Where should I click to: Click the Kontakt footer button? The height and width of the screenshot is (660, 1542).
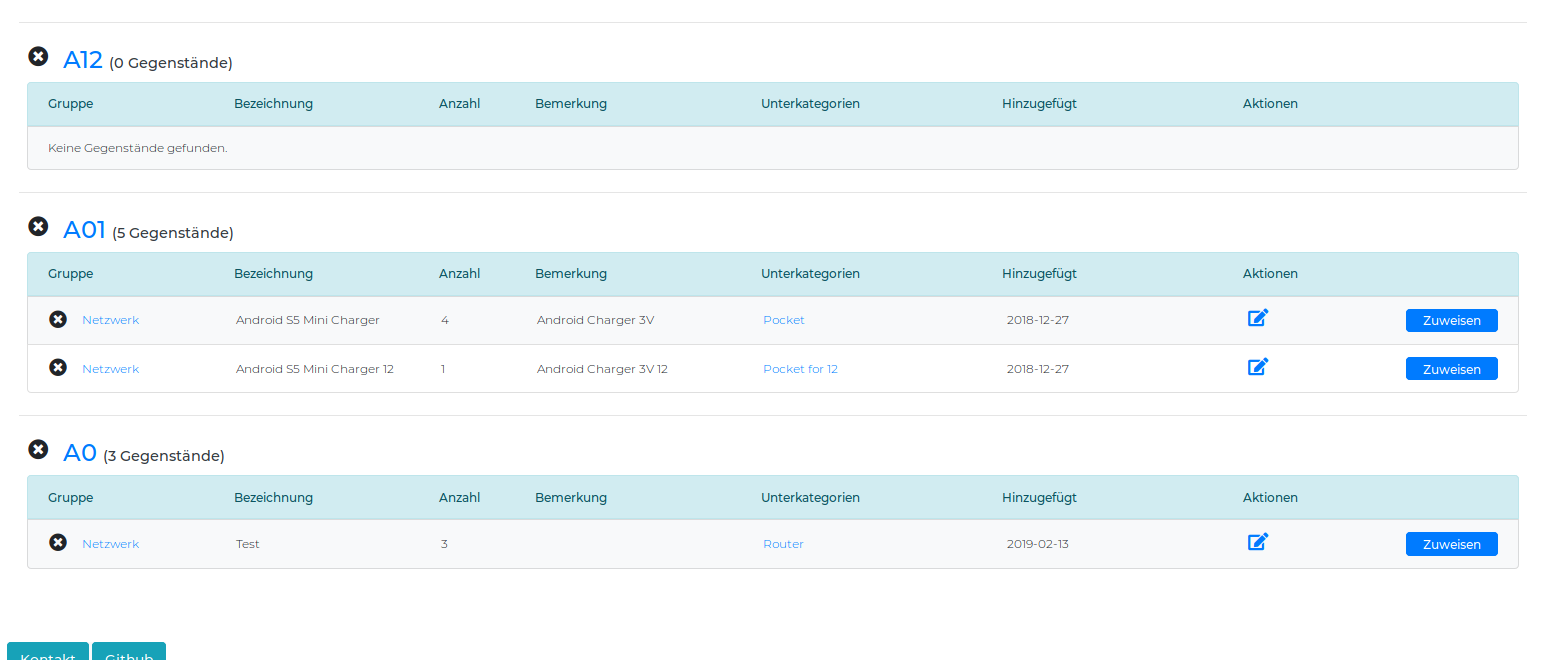[48, 653]
